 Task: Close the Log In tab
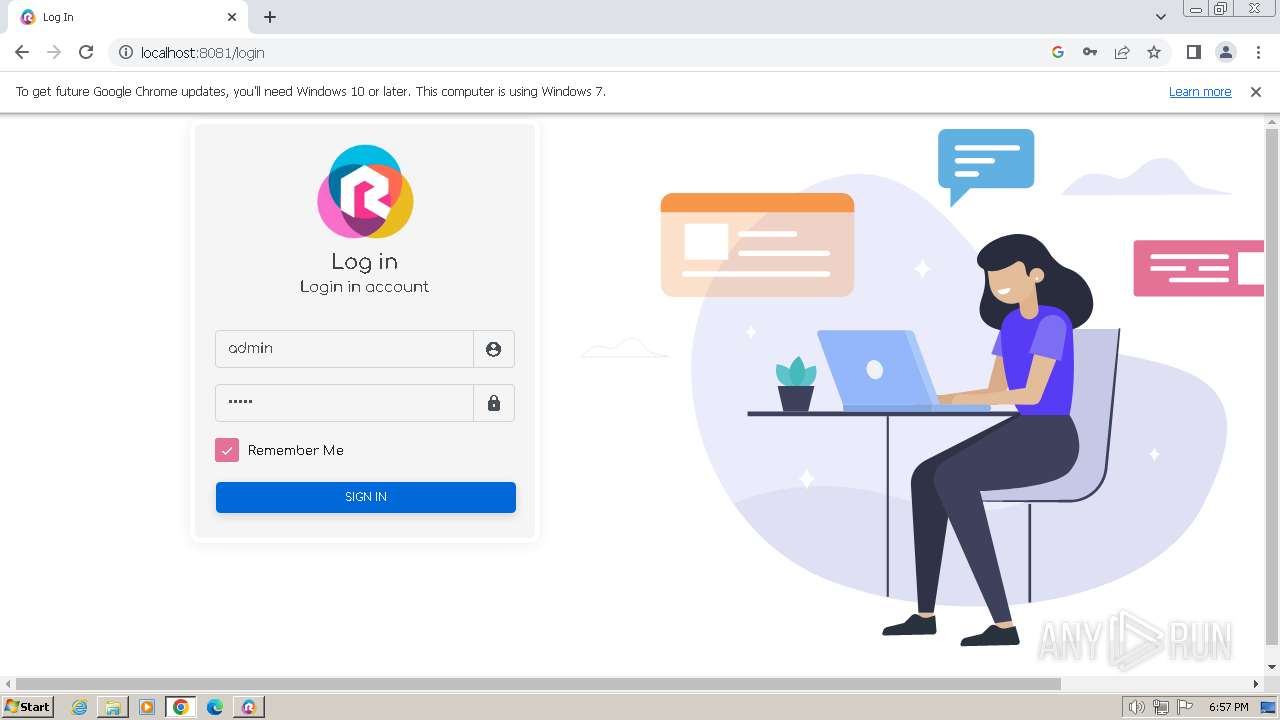coord(232,17)
